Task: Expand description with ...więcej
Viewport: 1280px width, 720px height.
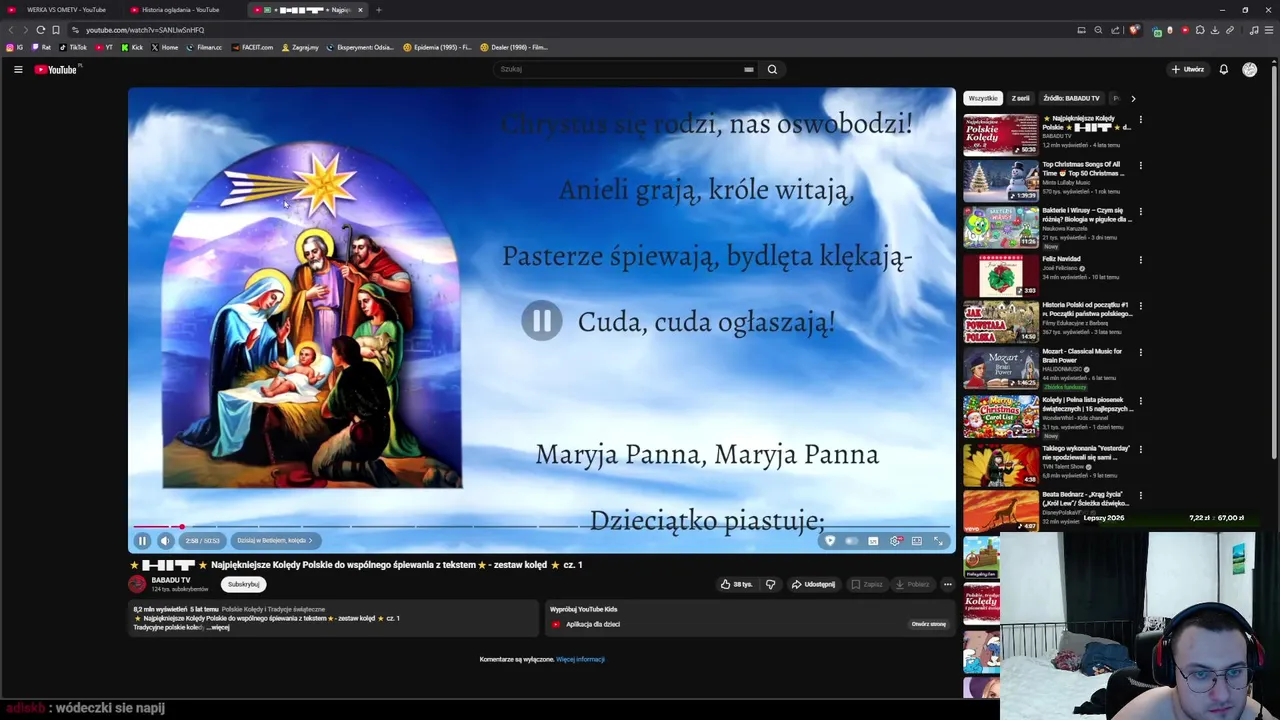Action: [x=220, y=628]
